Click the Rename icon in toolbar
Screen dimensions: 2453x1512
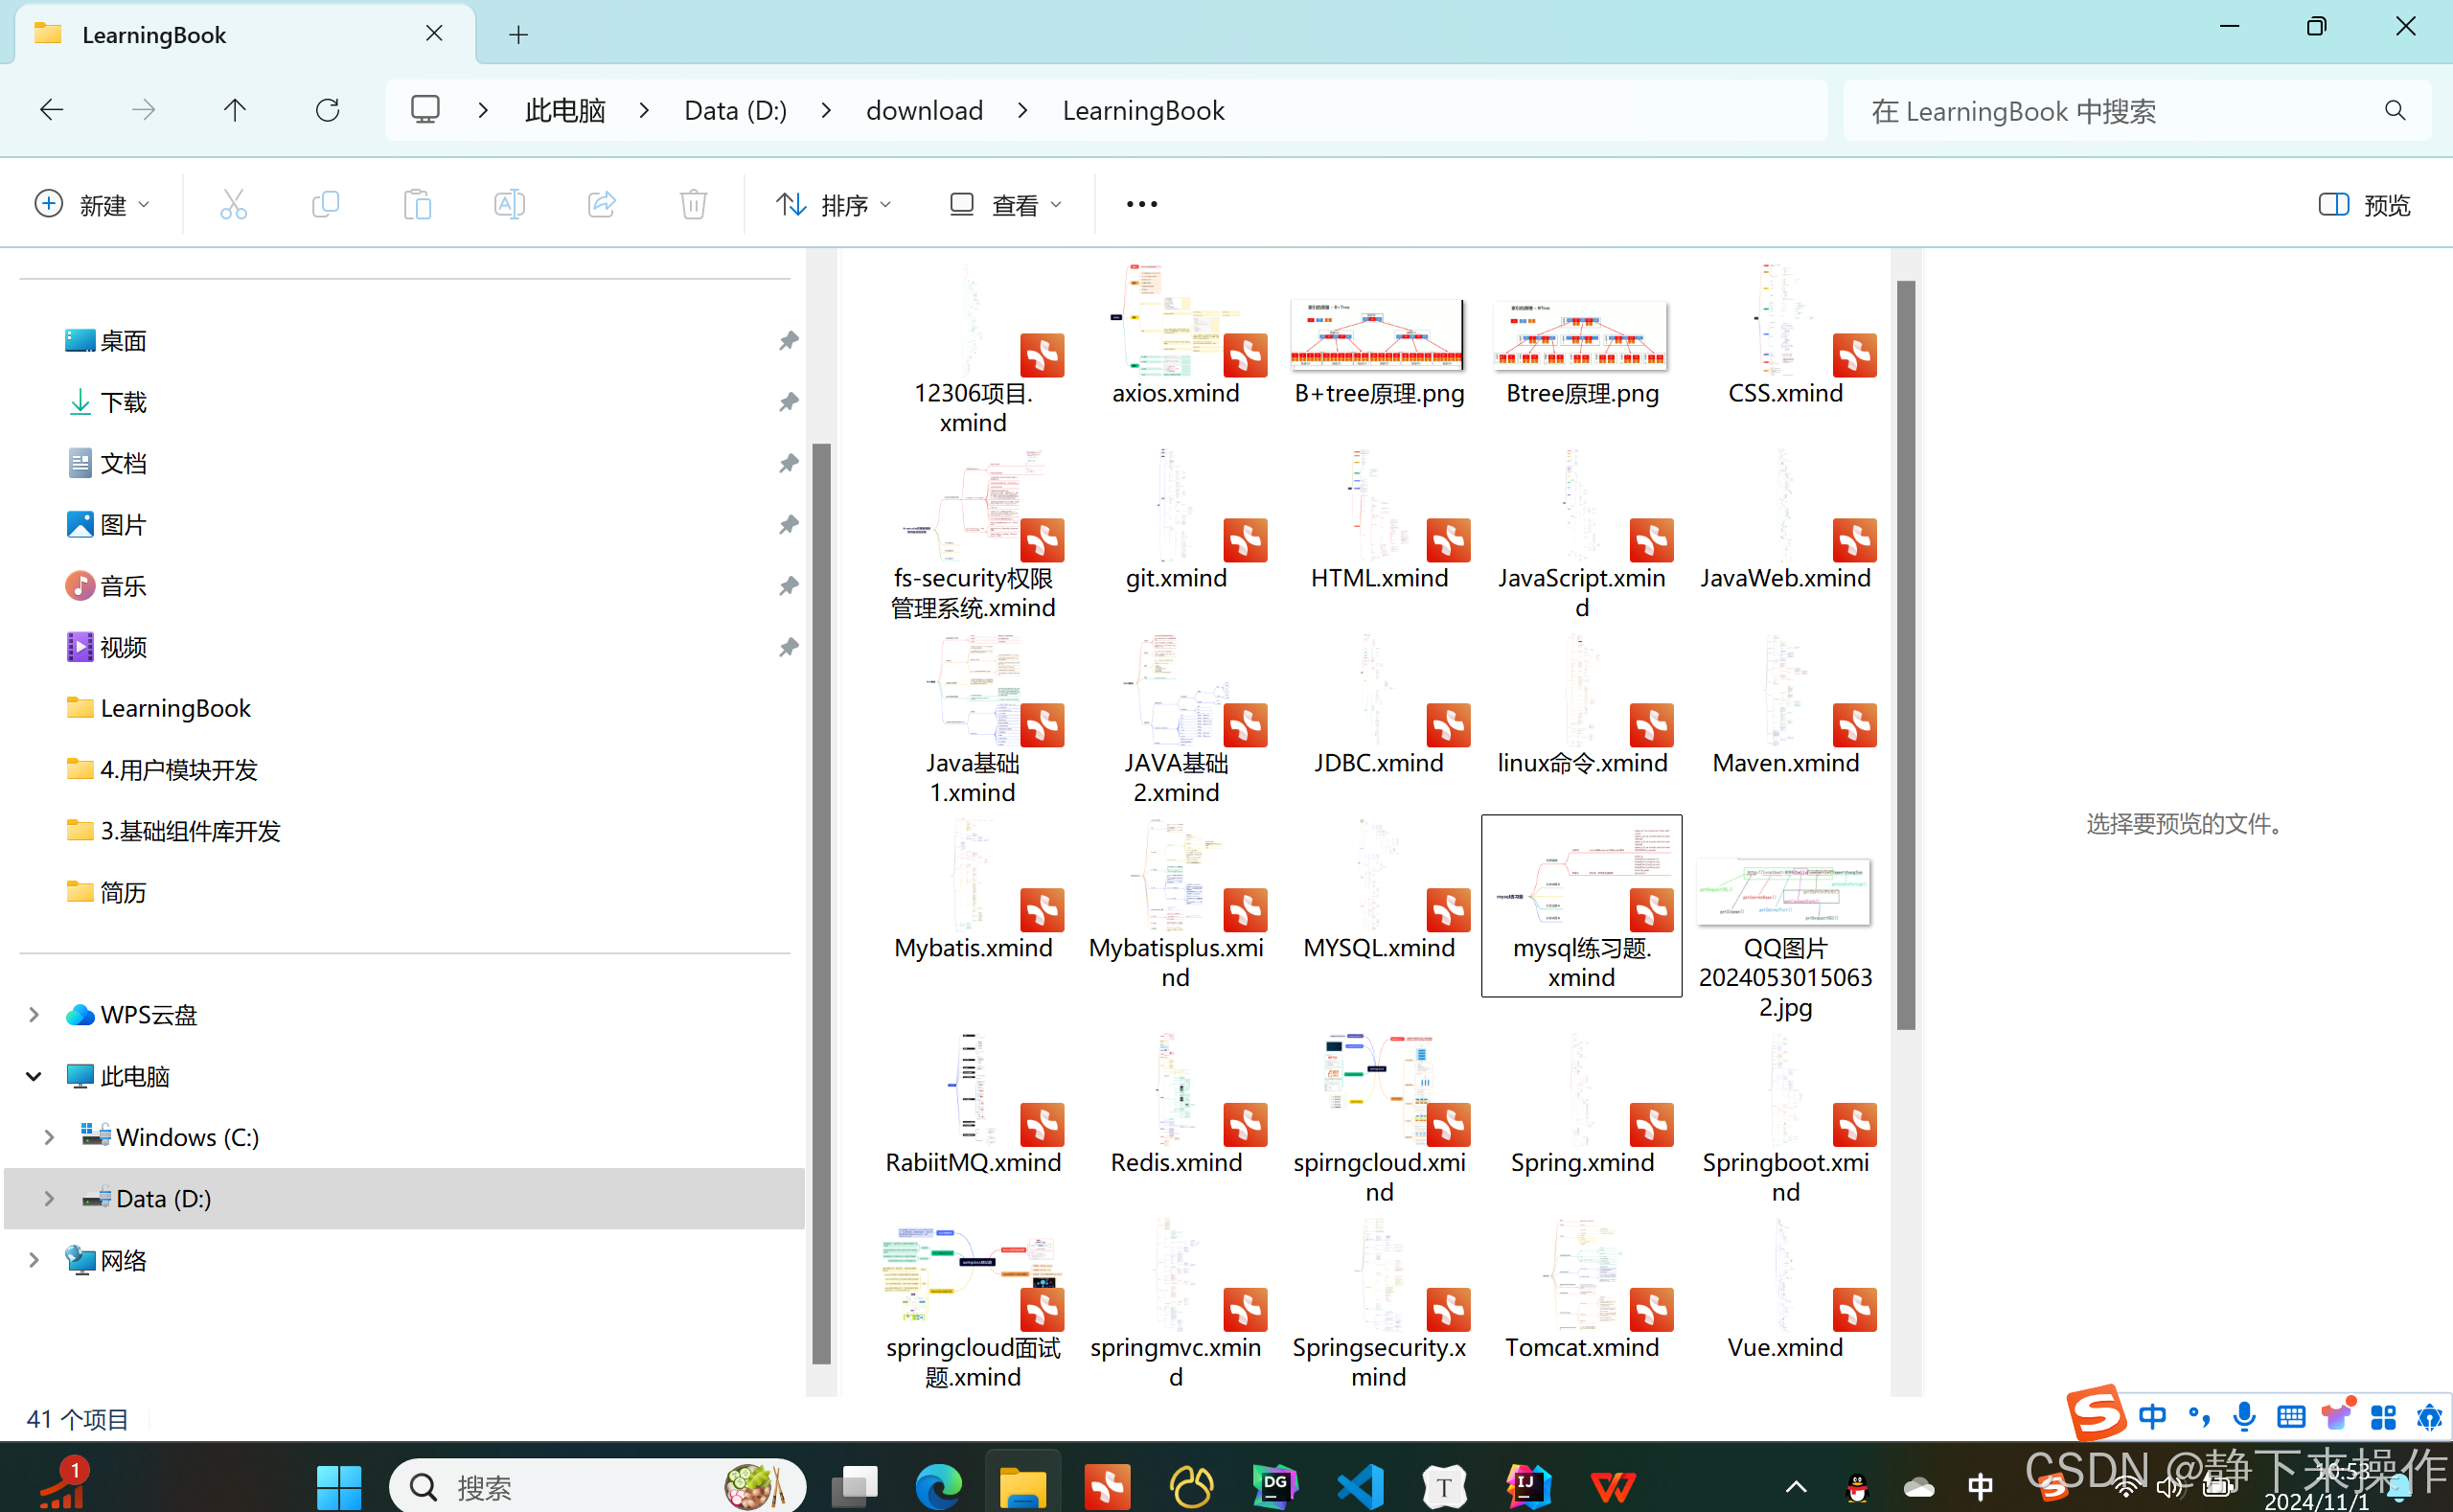coord(509,204)
